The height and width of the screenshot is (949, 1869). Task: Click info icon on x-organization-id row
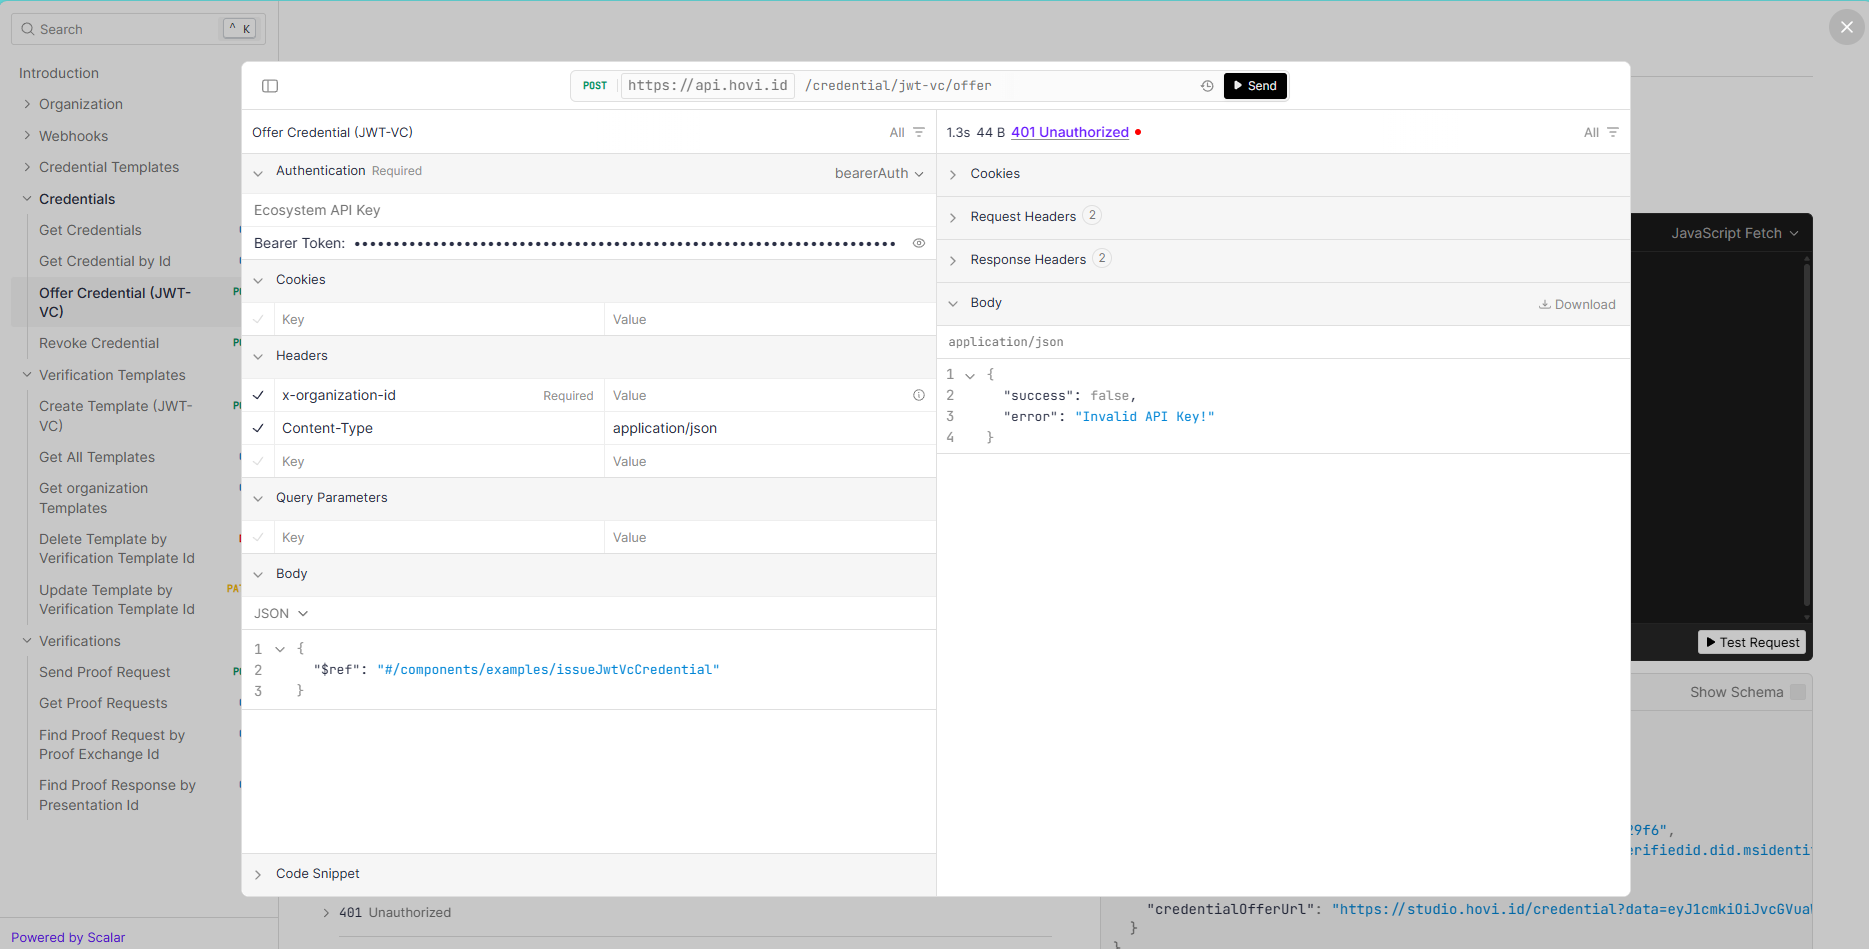pyautogui.click(x=918, y=395)
